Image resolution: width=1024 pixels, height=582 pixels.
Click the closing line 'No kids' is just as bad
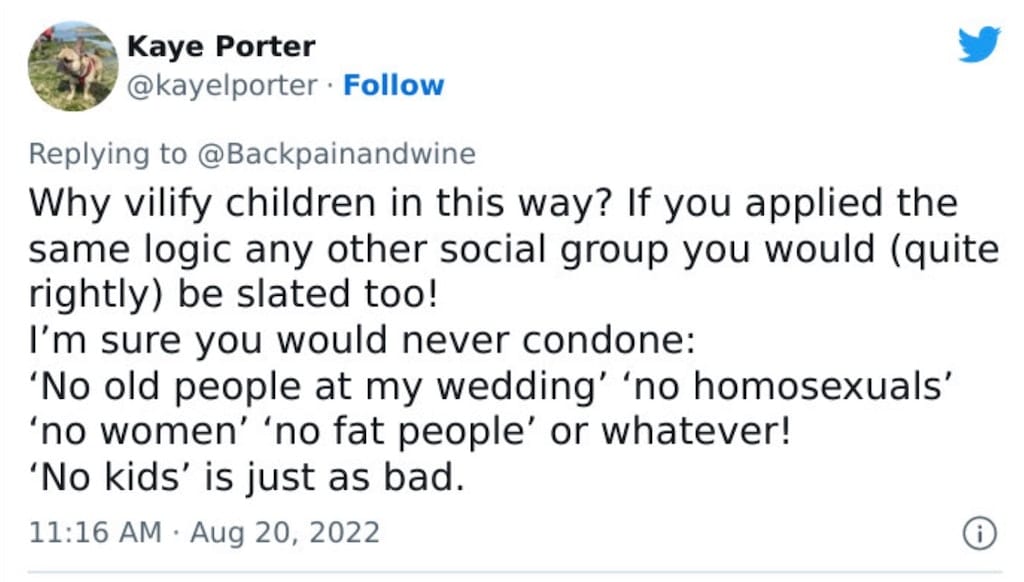pyautogui.click(x=247, y=477)
